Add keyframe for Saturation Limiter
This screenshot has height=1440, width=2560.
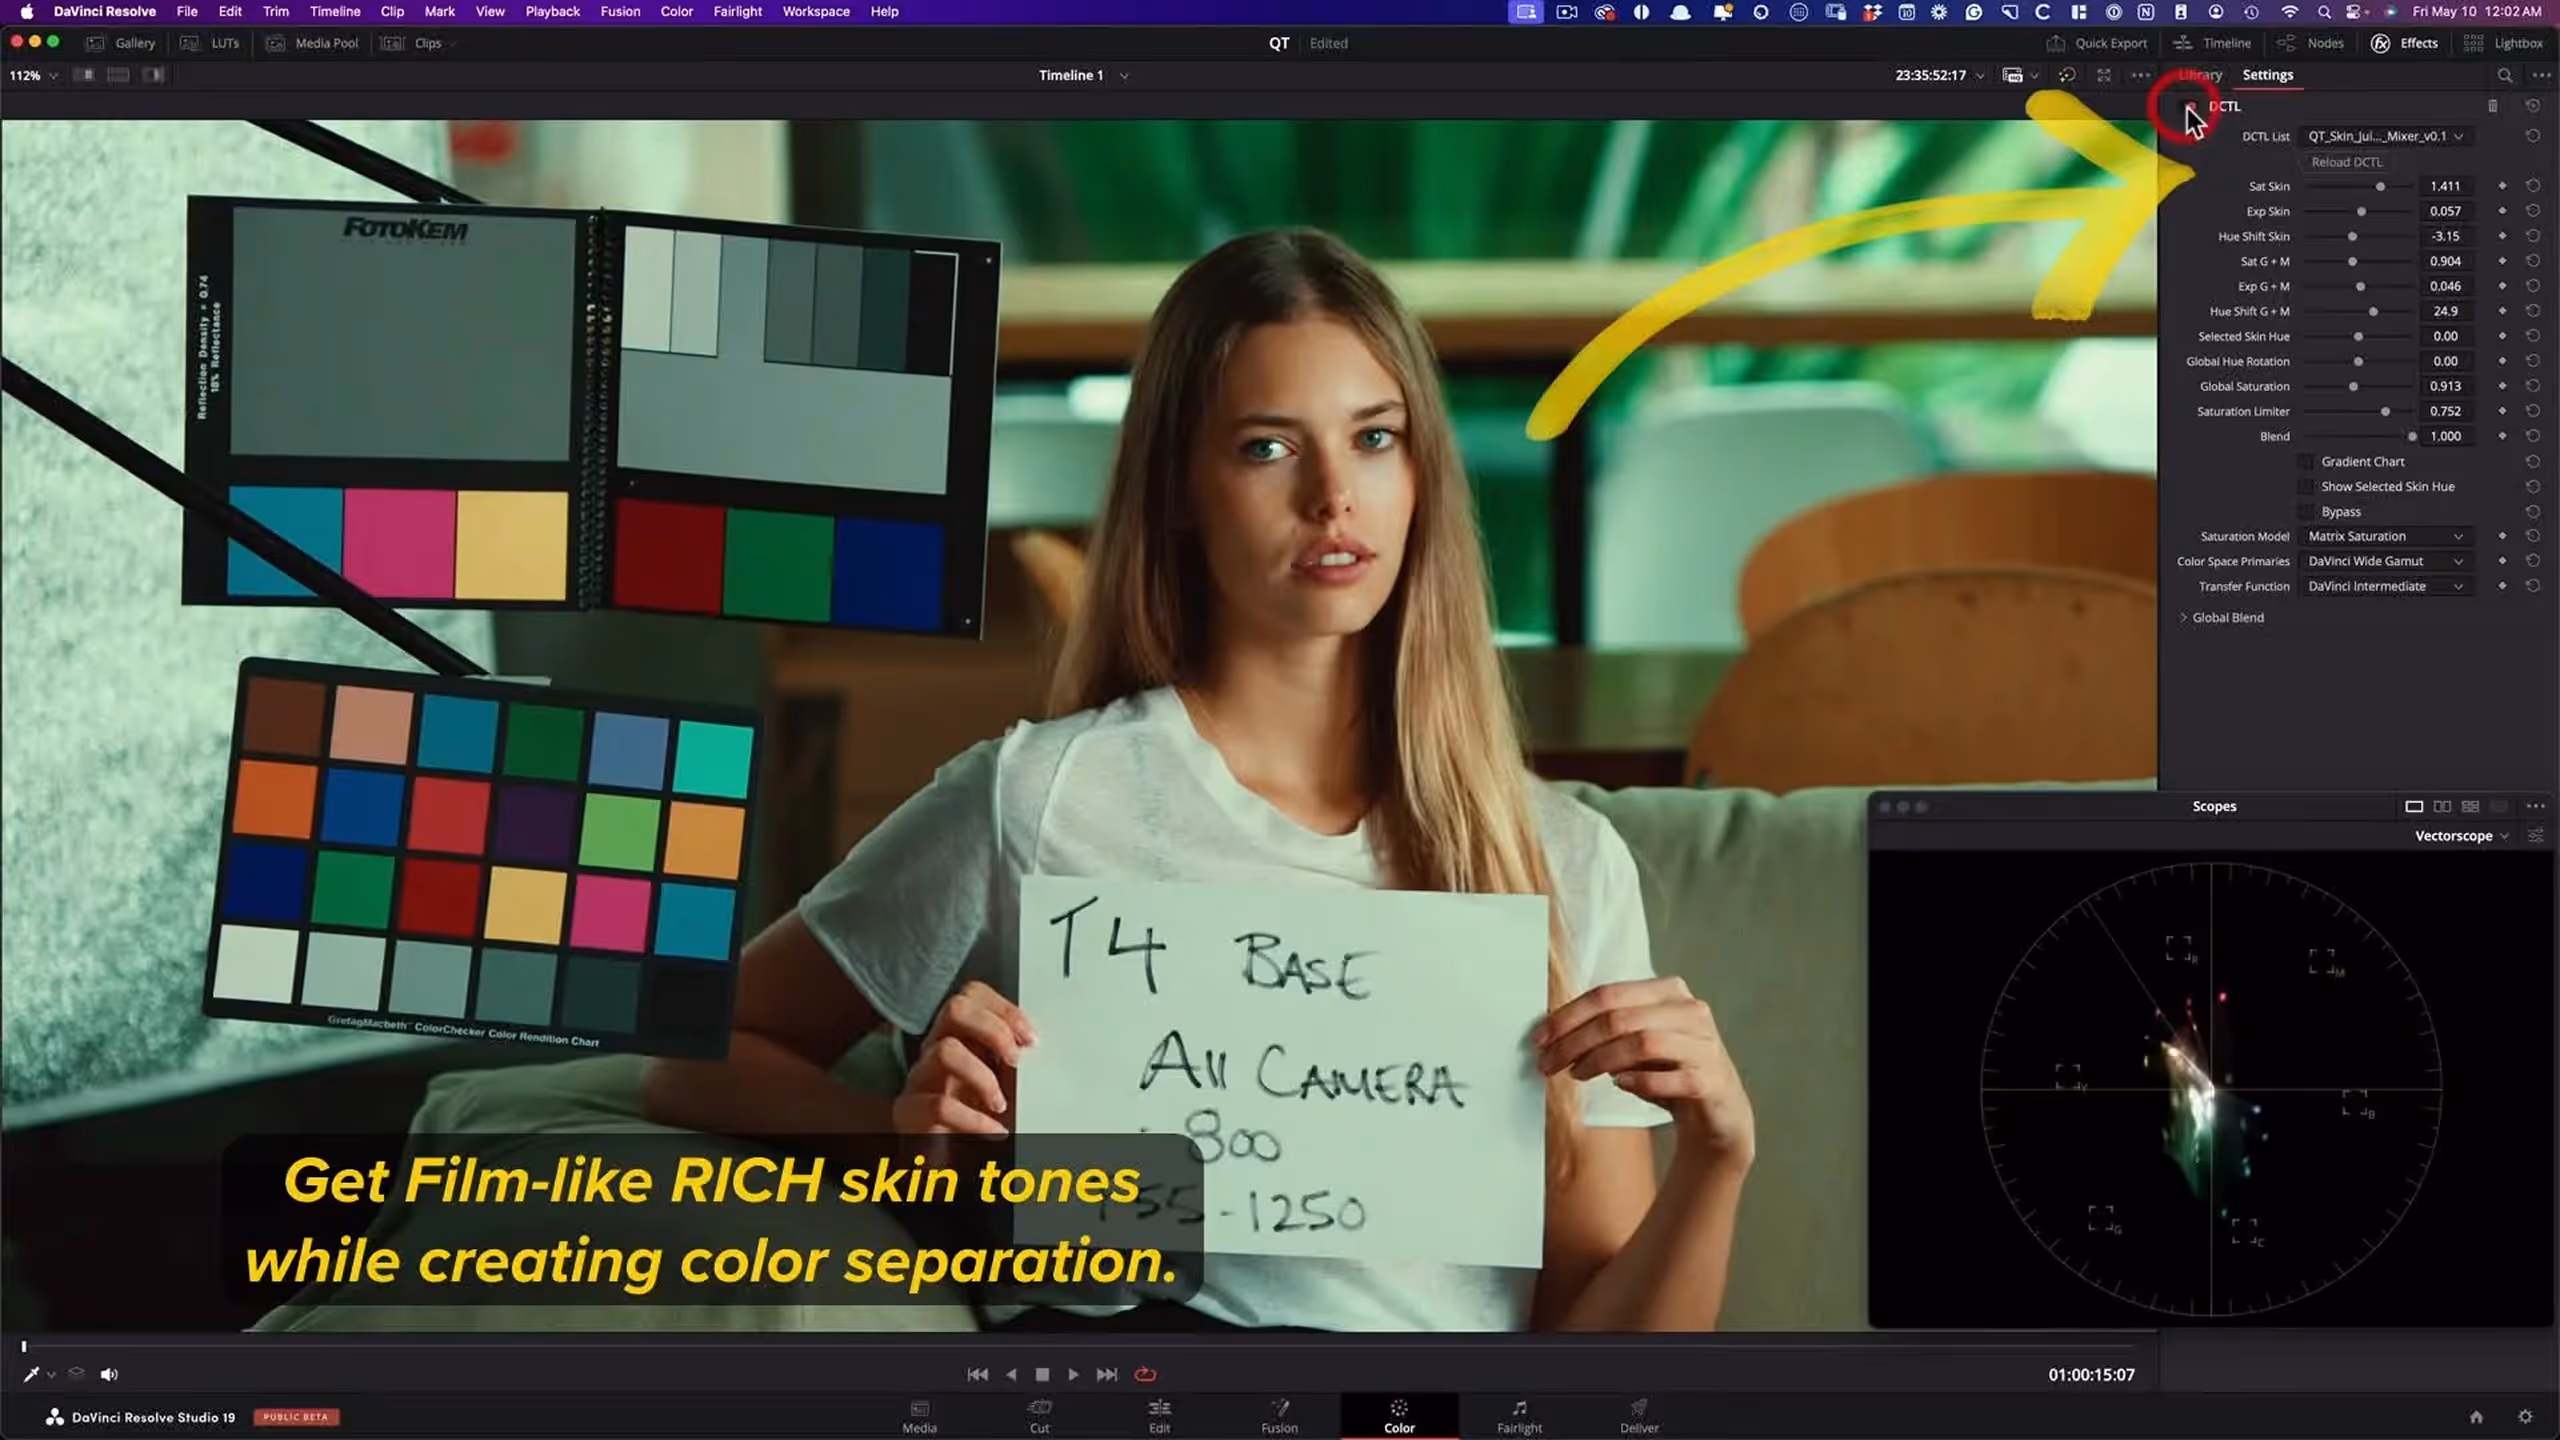point(2502,411)
